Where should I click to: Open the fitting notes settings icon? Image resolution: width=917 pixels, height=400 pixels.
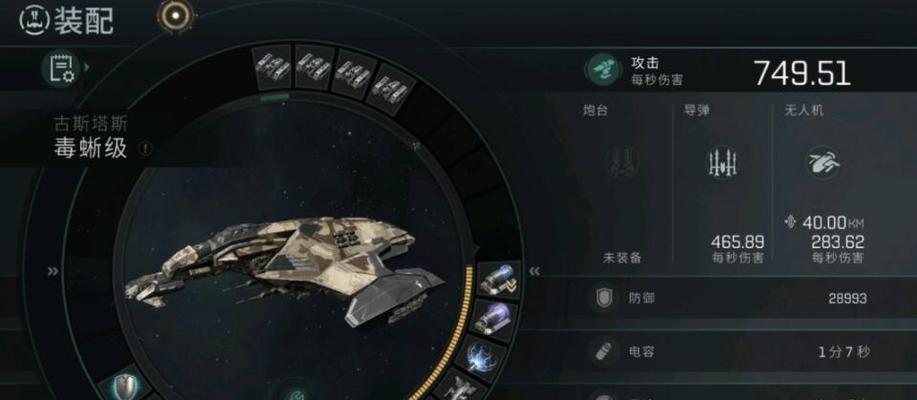(61, 68)
